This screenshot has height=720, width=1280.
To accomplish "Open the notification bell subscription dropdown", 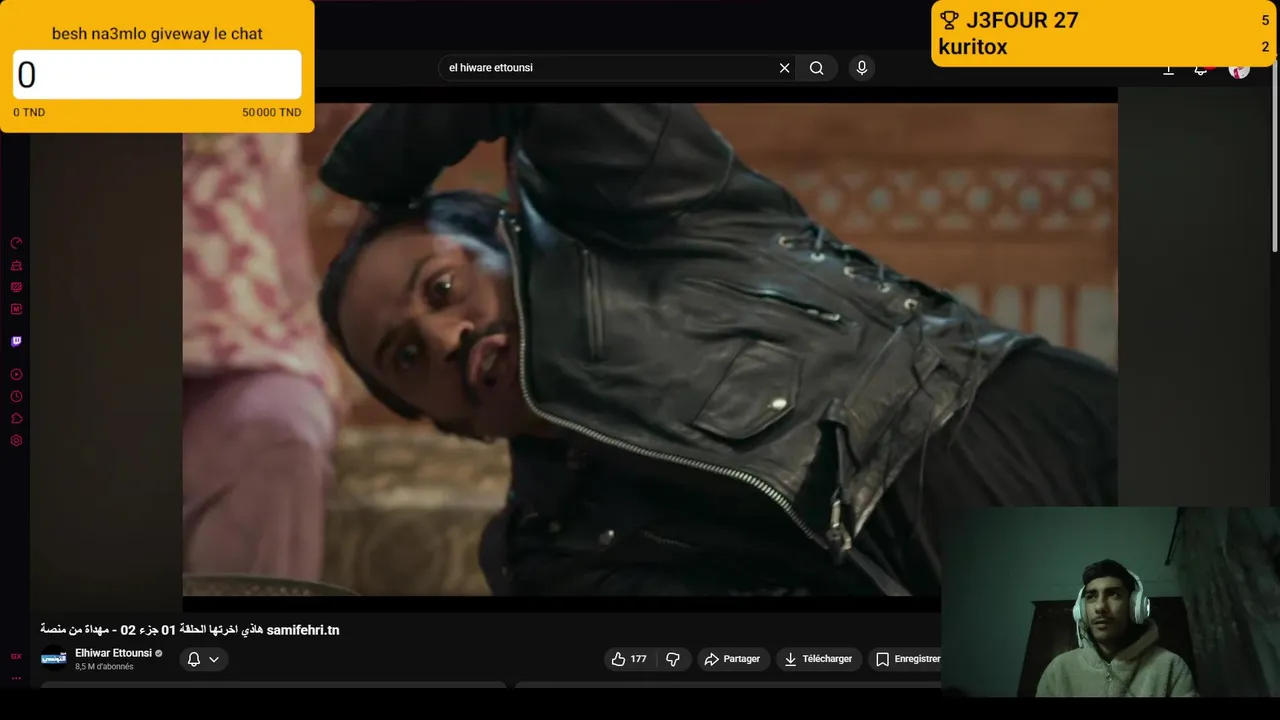I will (x=204, y=659).
